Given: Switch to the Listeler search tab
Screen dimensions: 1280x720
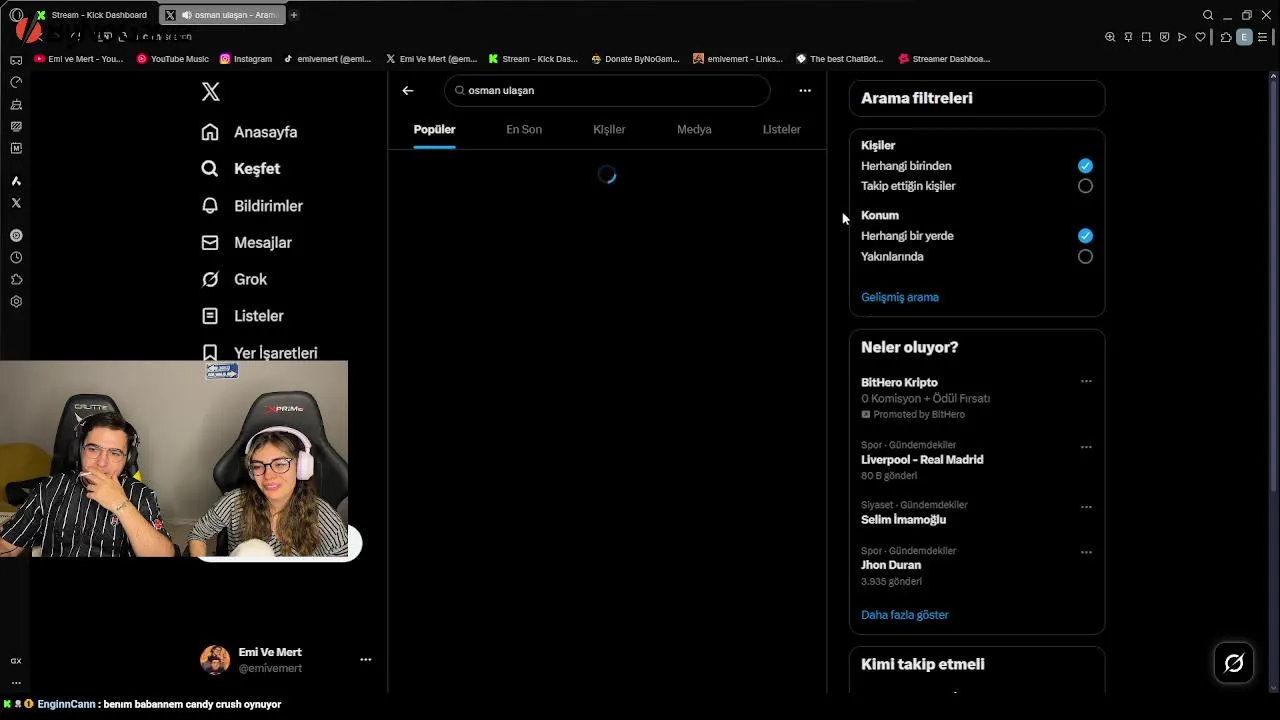Looking at the screenshot, I should click(x=781, y=129).
